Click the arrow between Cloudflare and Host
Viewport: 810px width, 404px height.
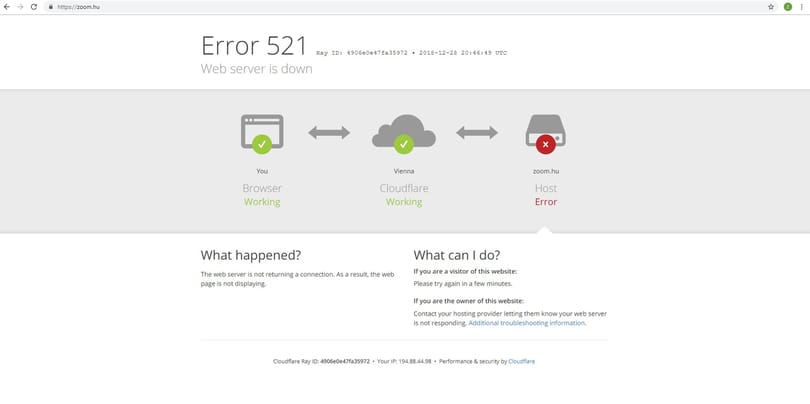(x=477, y=133)
